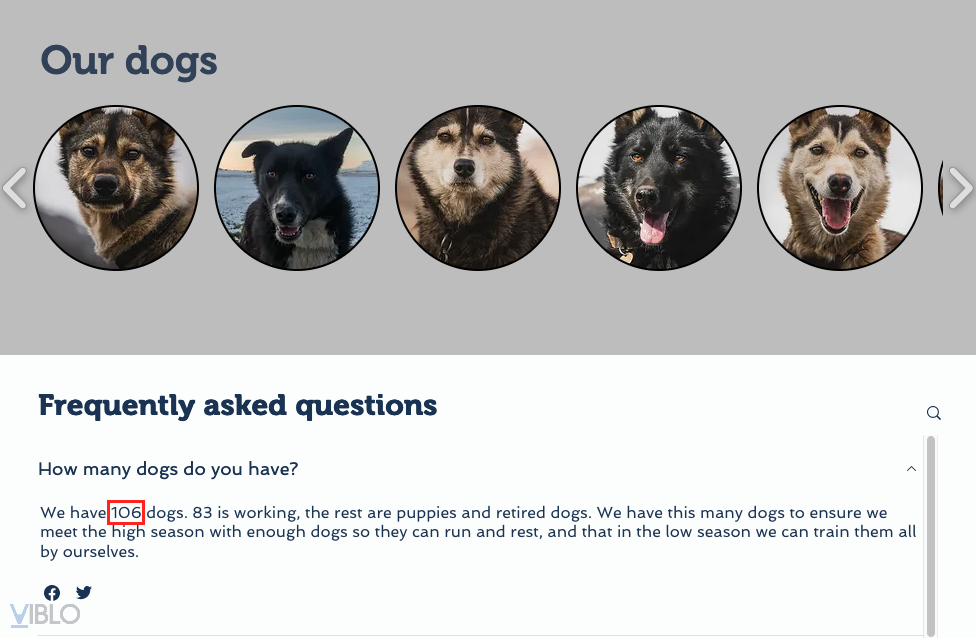This screenshot has width=976, height=638.
Task: Click the "Our dogs" heading
Action: click(x=129, y=61)
